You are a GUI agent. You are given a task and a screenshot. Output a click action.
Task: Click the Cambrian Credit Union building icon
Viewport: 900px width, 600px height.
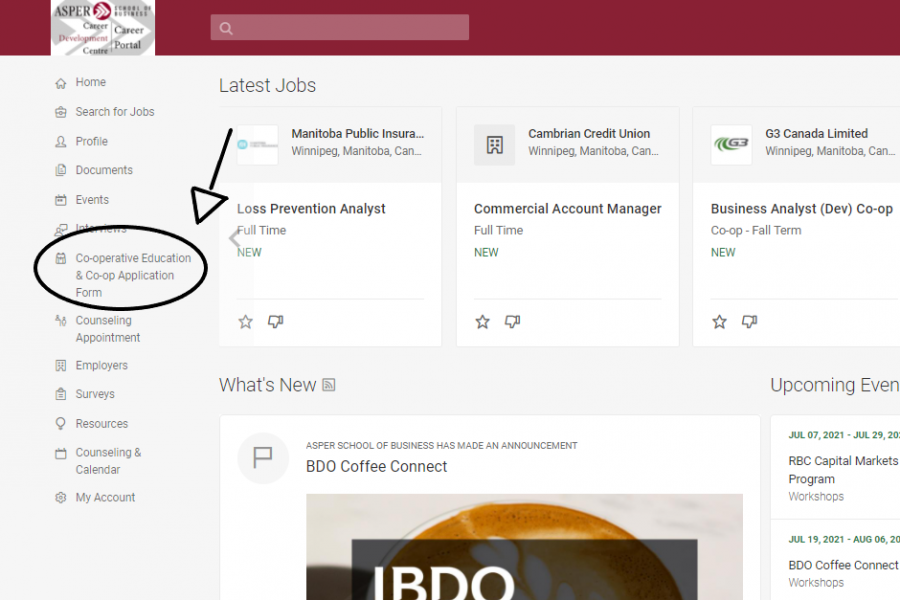tap(494, 145)
